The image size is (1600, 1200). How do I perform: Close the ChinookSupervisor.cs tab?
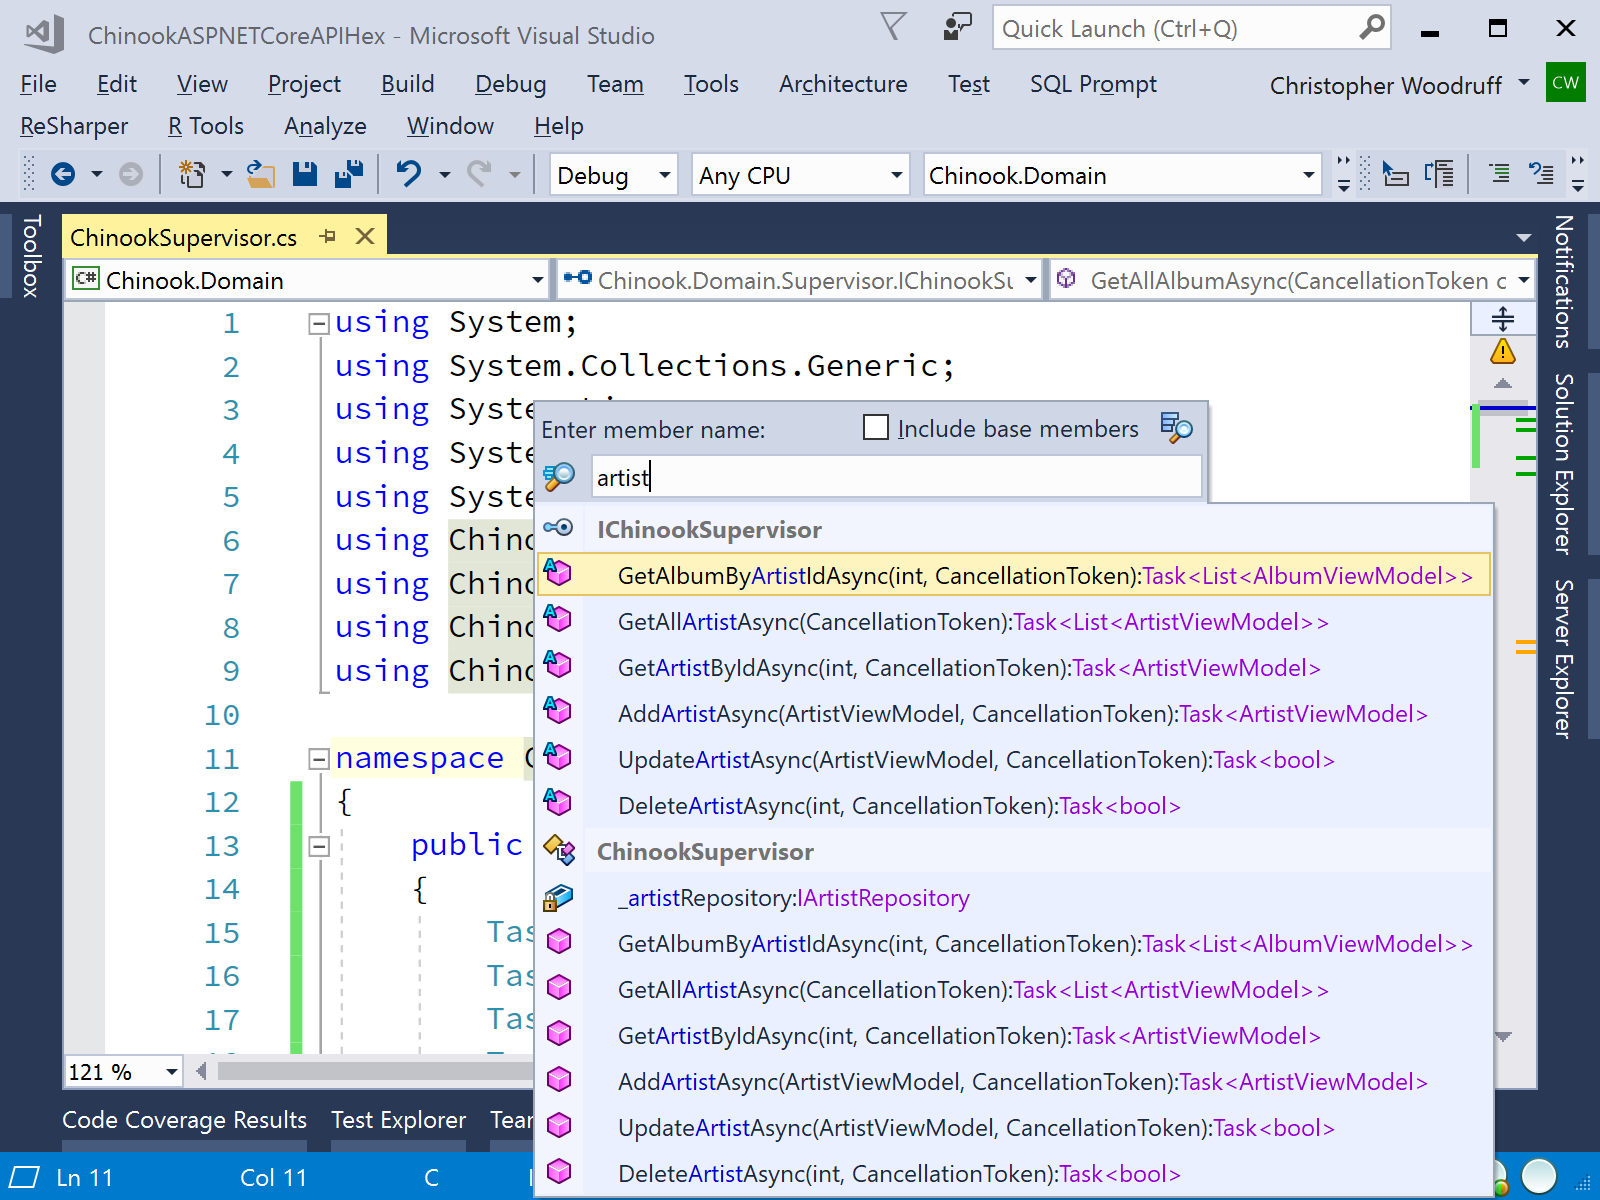[365, 236]
